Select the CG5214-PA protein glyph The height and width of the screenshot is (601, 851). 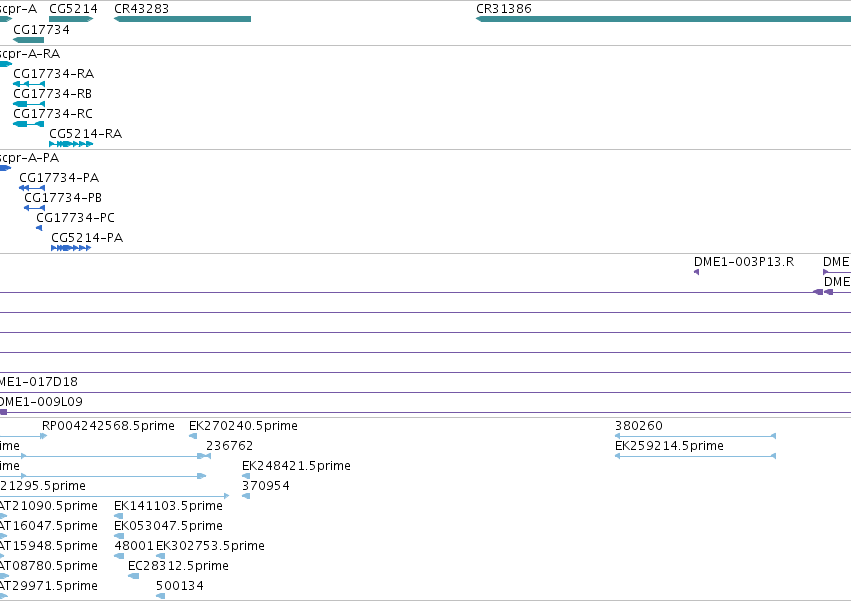click(x=71, y=248)
